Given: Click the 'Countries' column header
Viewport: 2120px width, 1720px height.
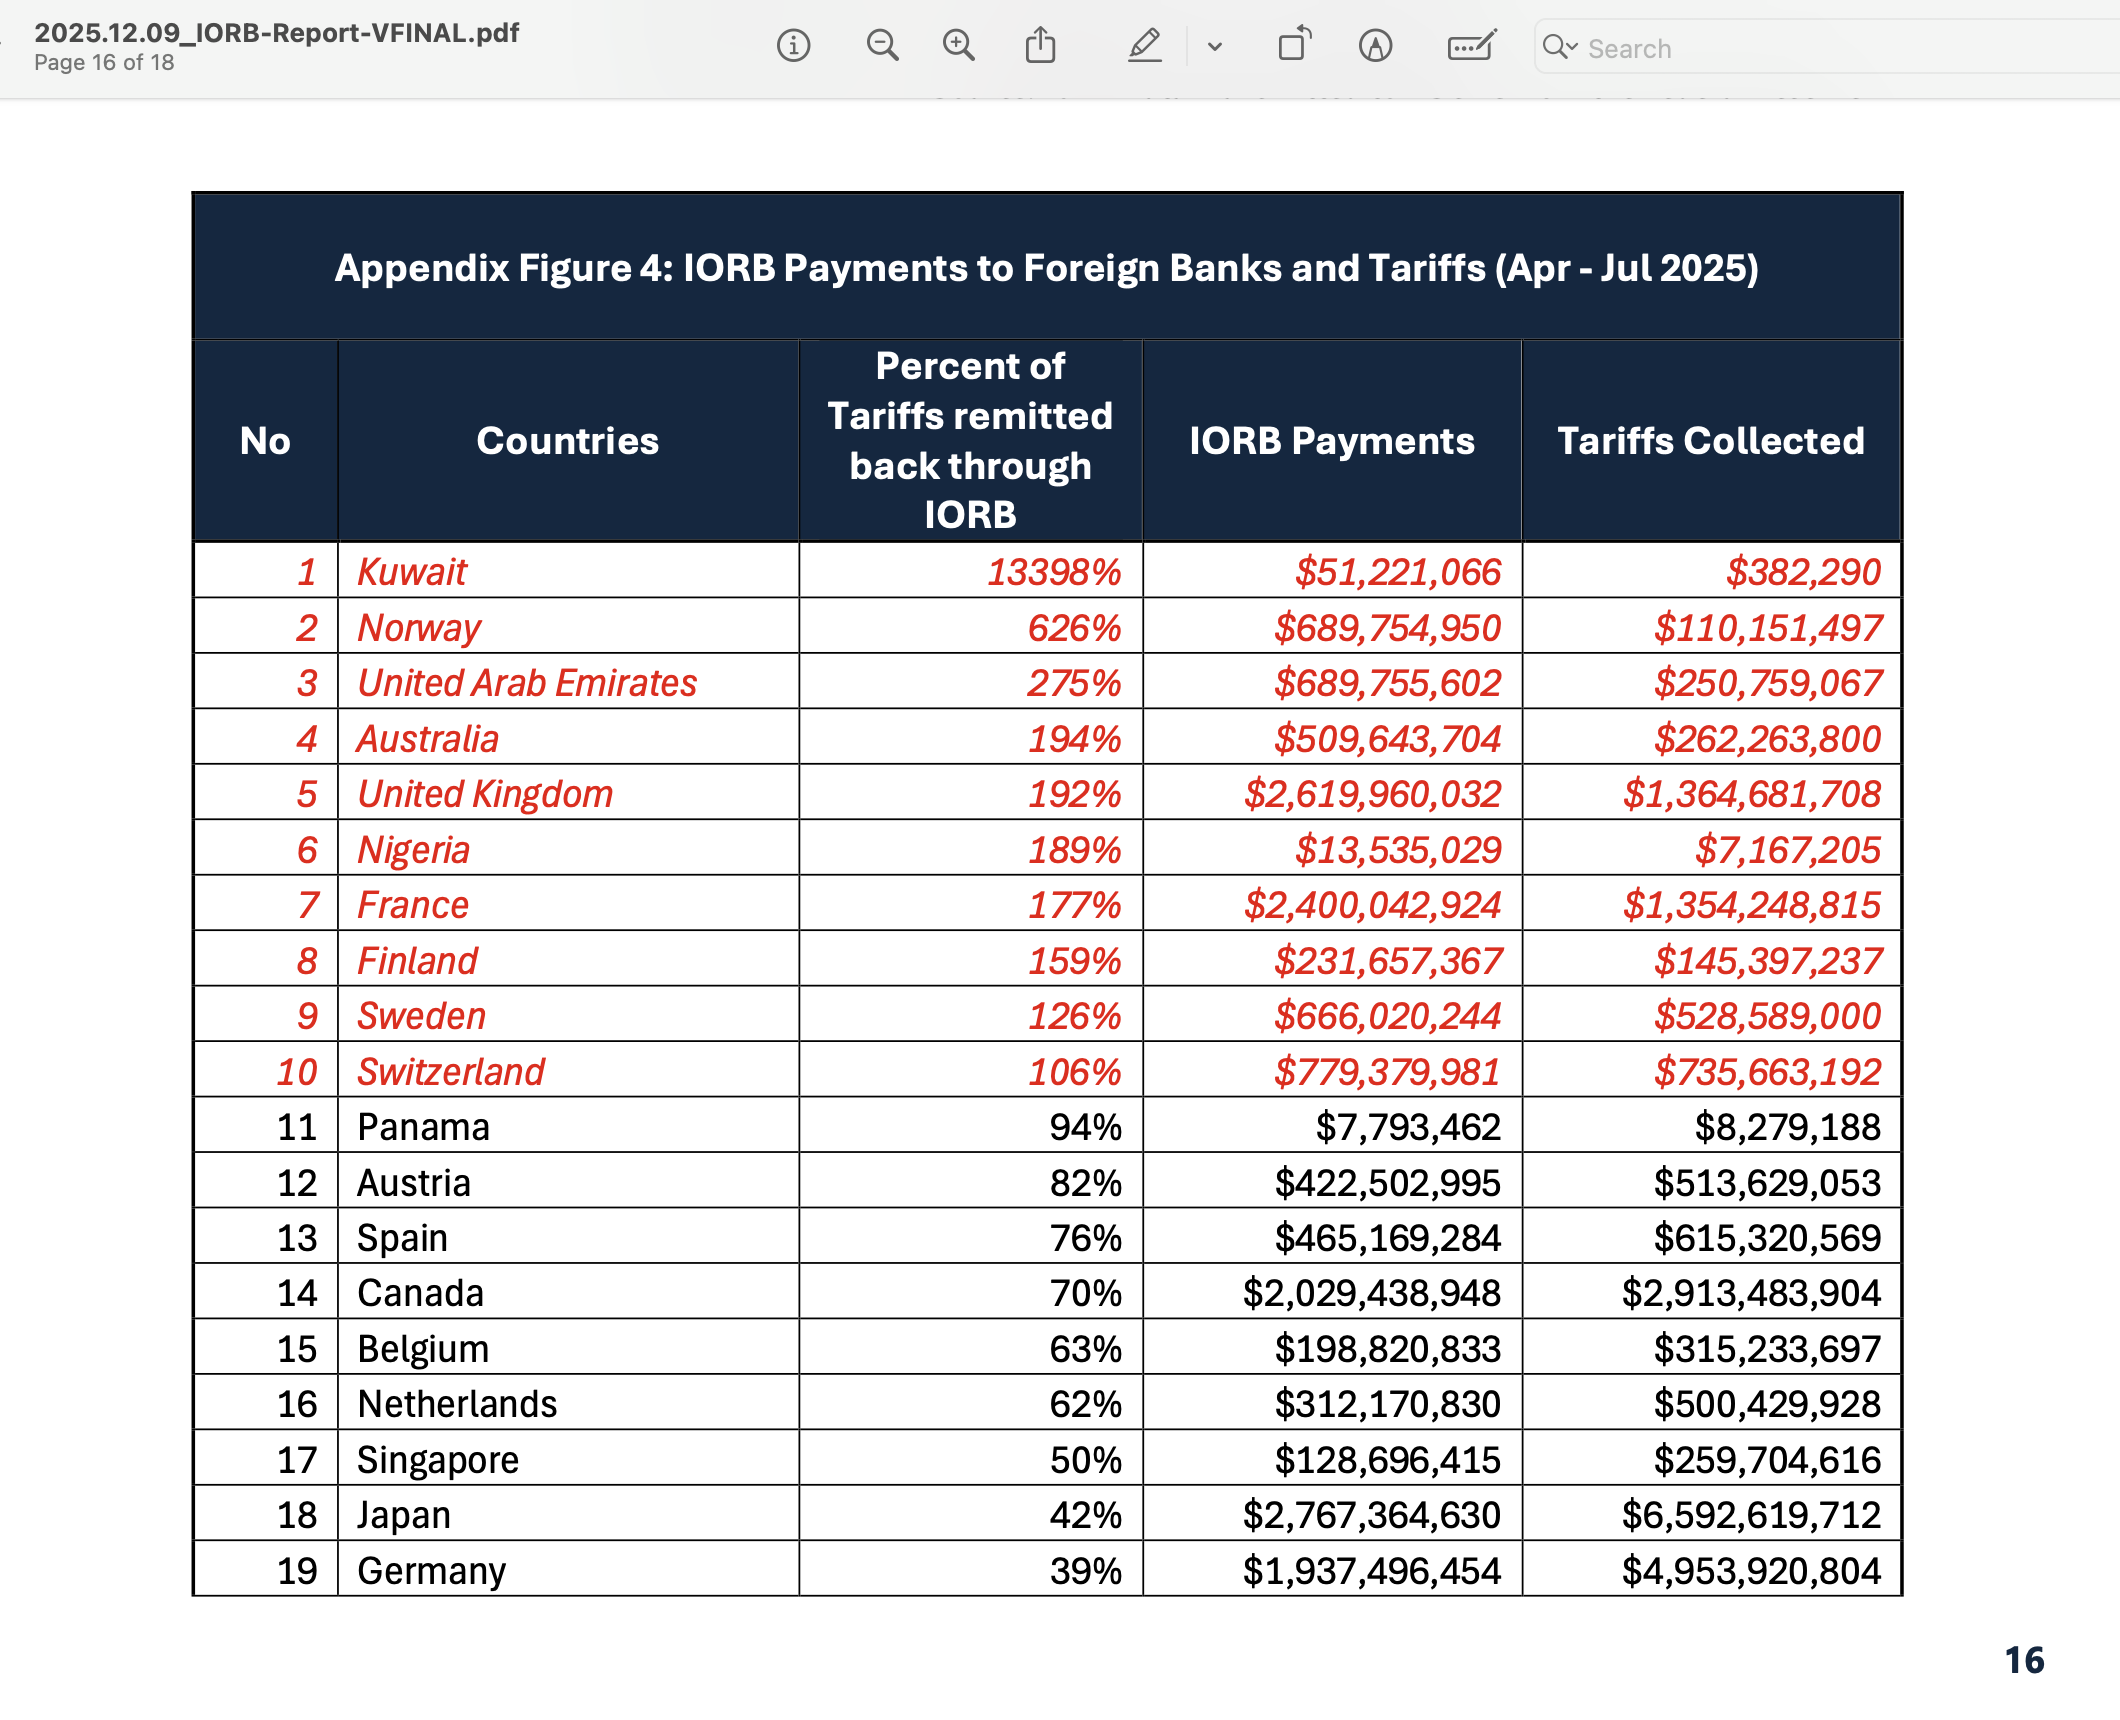Looking at the screenshot, I should tap(567, 441).
